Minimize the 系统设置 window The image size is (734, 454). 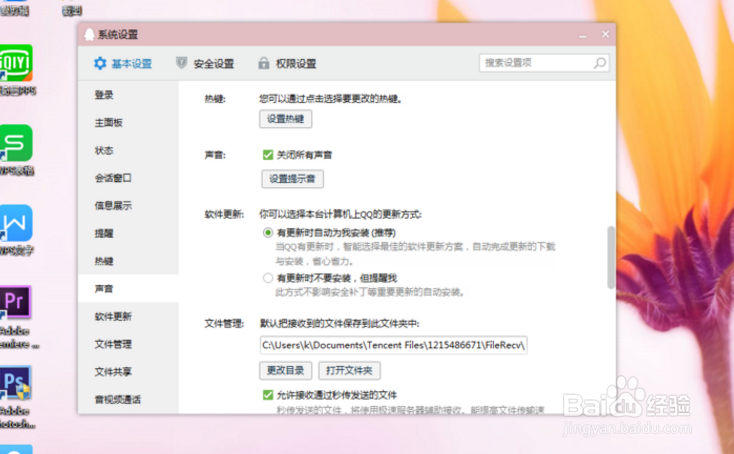pyautogui.click(x=583, y=35)
